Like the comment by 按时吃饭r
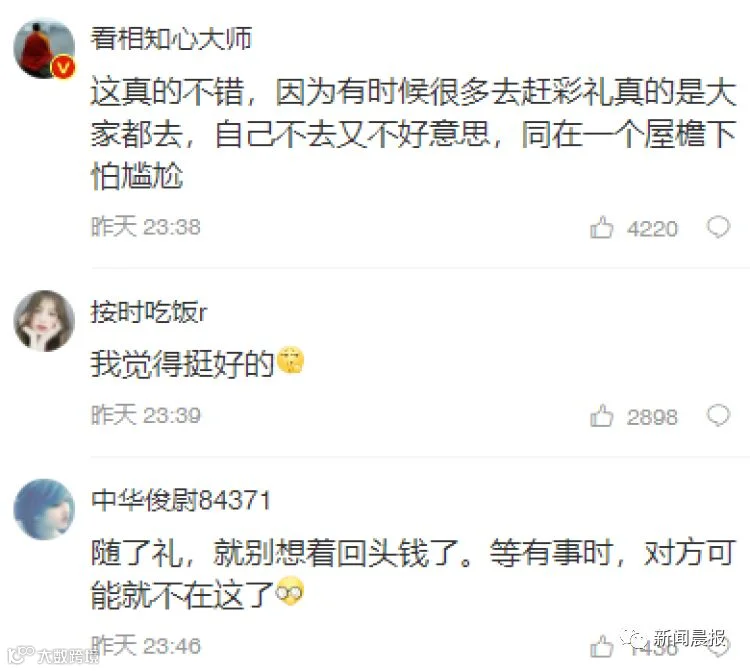 pos(601,416)
